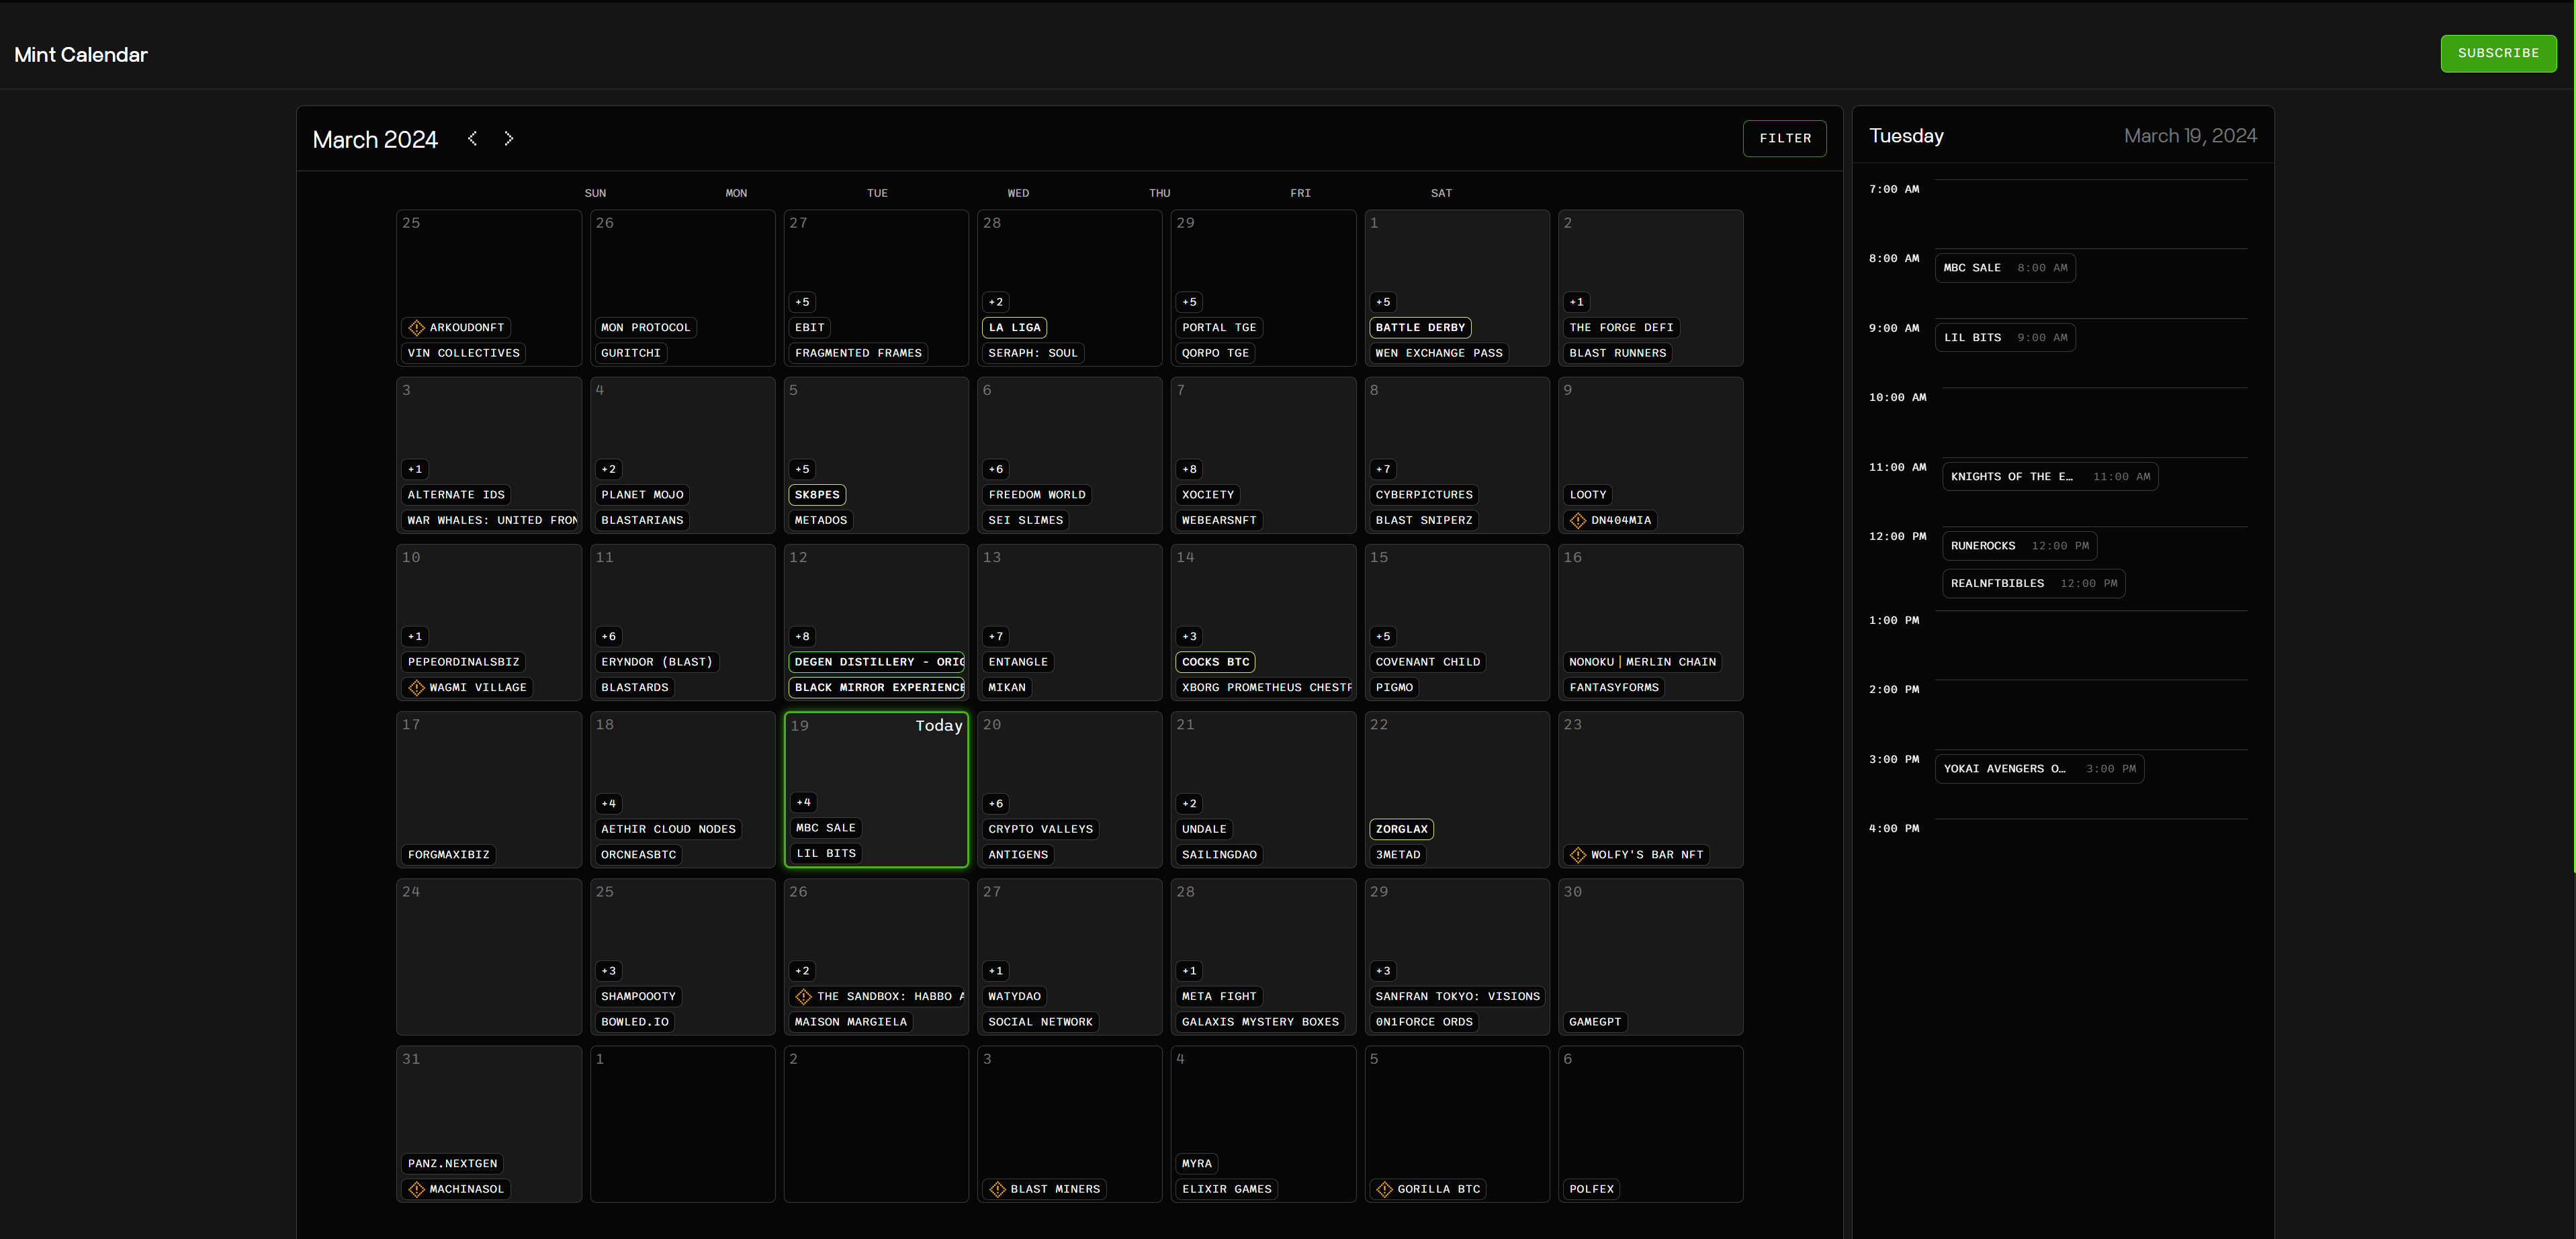Show +7 hidden events on March 8
2576x1239 pixels.
[x=1382, y=469]
